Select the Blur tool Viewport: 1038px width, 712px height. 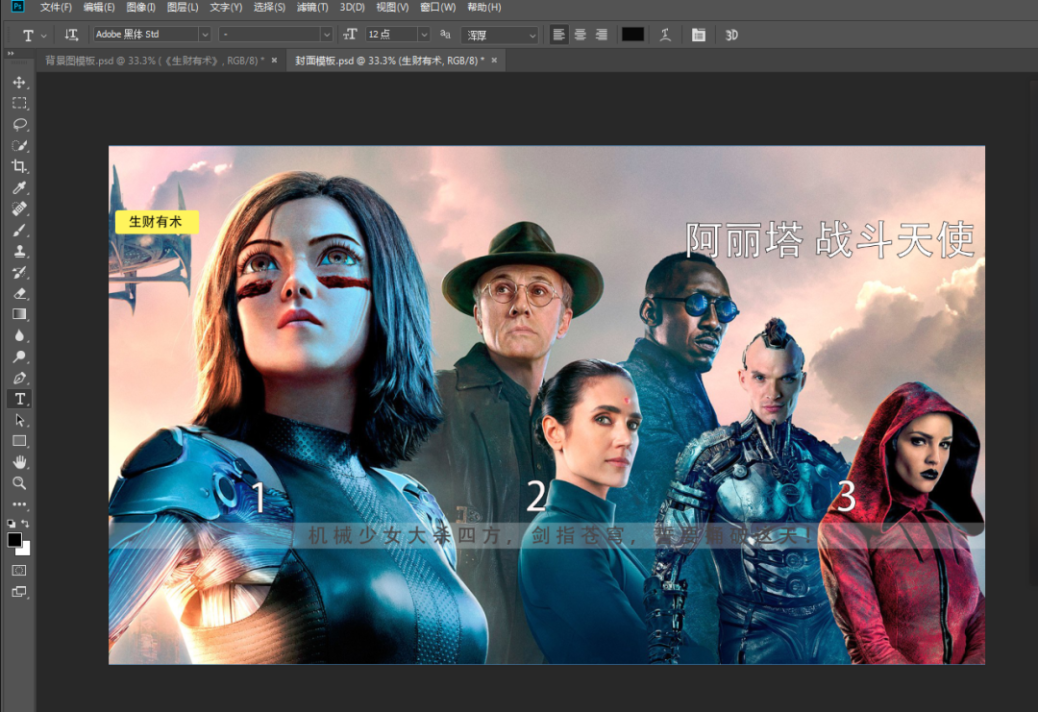[x=19, y=335]
